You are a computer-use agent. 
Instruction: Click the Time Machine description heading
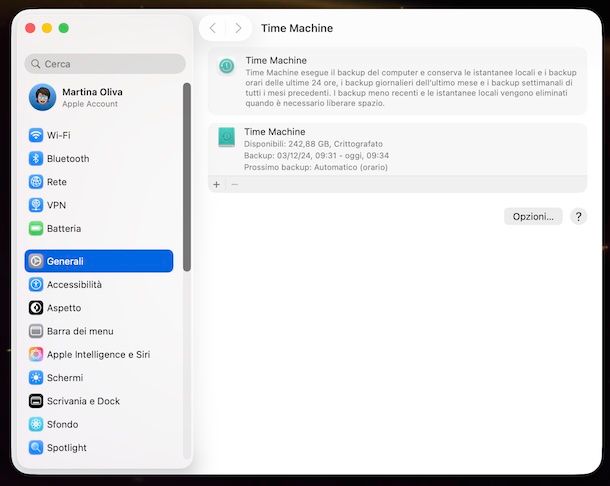[276, 60]
